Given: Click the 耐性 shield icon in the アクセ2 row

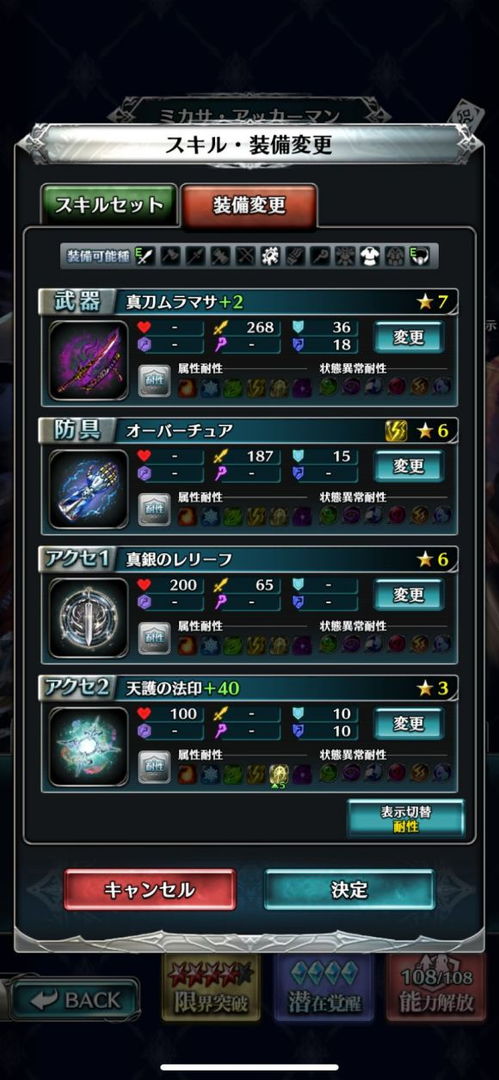Looking at the screenshot, I should pos(154,767).
